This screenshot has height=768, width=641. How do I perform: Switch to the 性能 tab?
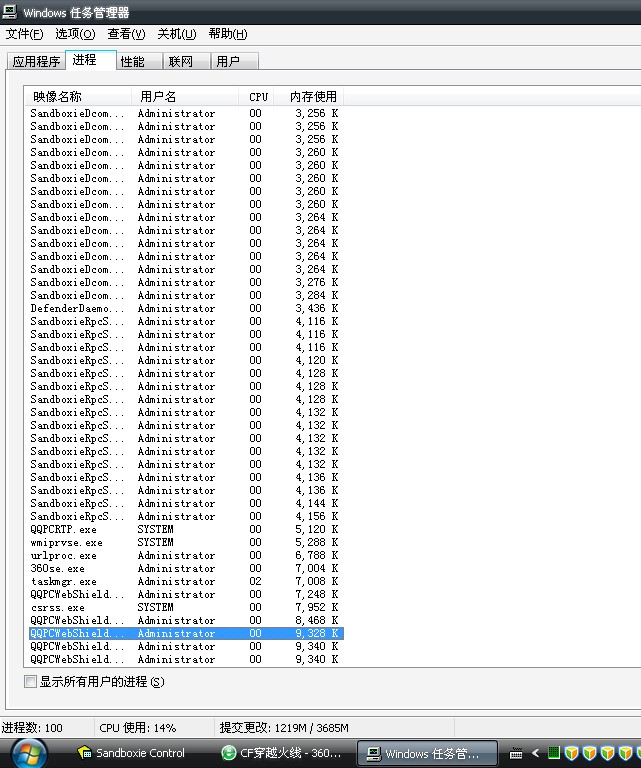point(139,62)
